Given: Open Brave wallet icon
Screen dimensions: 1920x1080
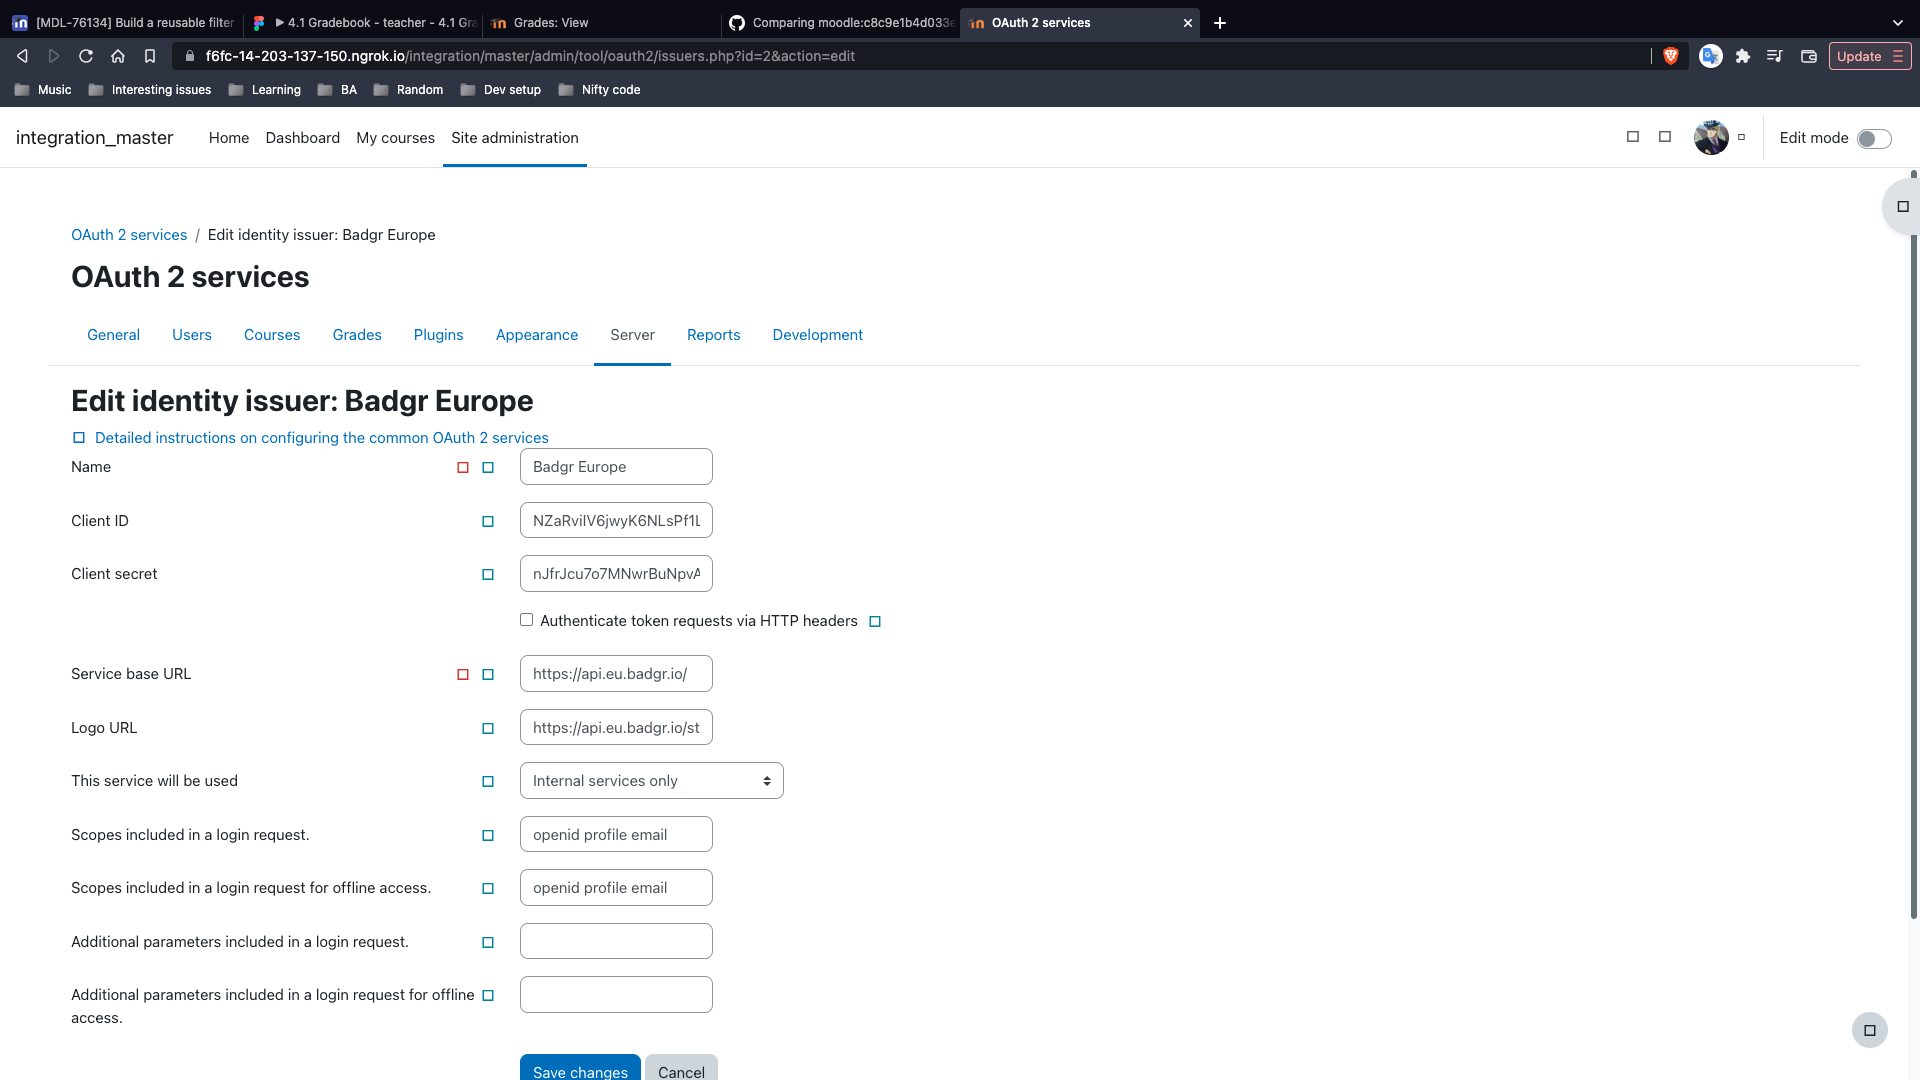Looking at the screenshot, I should coord(1808,56).
